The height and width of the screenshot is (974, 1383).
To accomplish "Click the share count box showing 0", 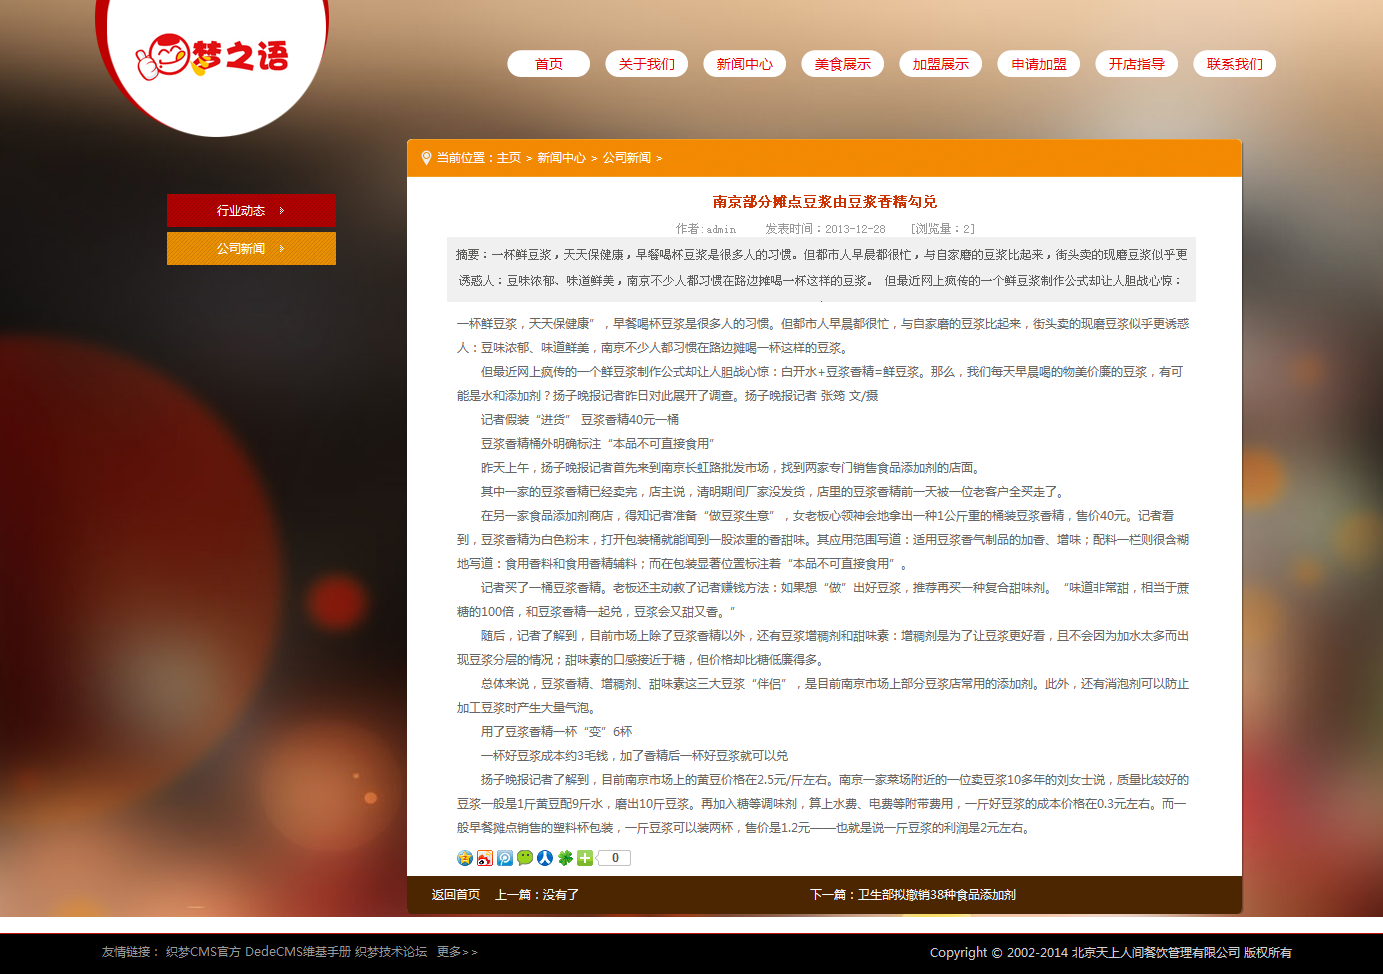I will pos(615,858).
